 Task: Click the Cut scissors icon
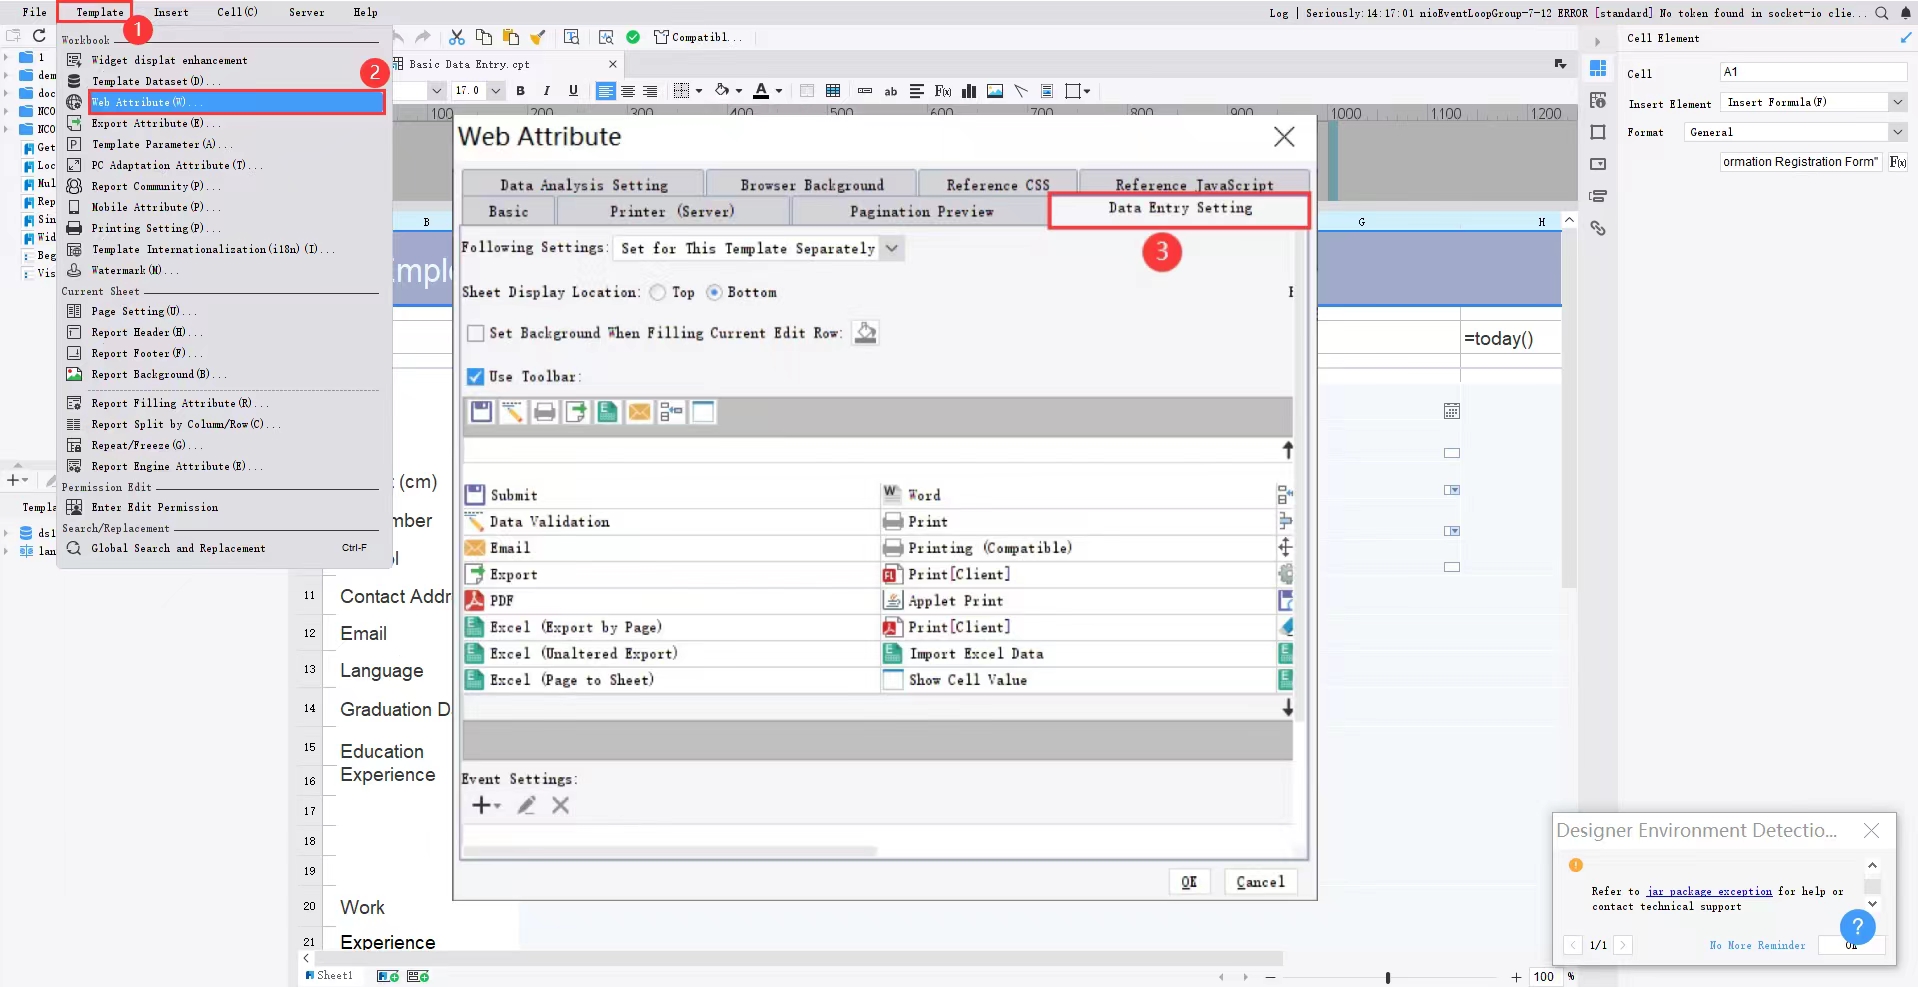coord(457,37)
